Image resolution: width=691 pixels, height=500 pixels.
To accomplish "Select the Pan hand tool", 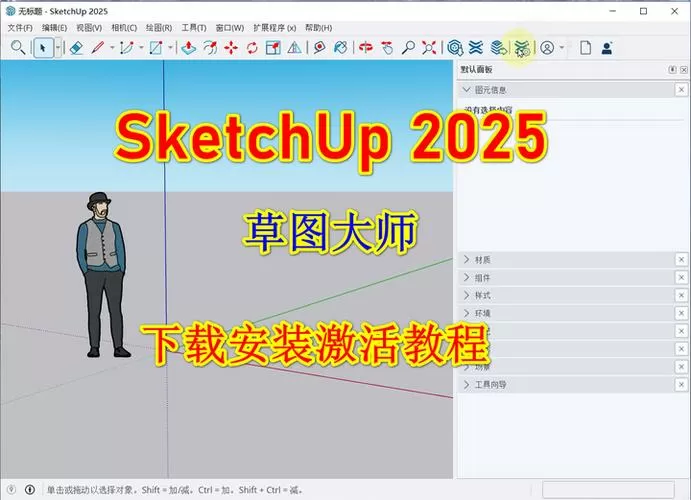I will pyautogui.click(x=387, y=48).
